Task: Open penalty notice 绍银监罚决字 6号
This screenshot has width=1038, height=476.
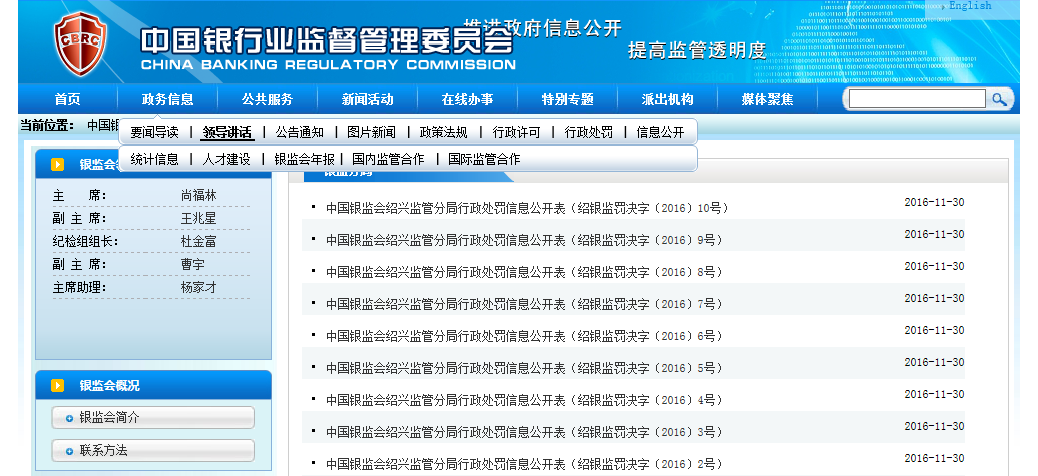Action: [526, 337]
